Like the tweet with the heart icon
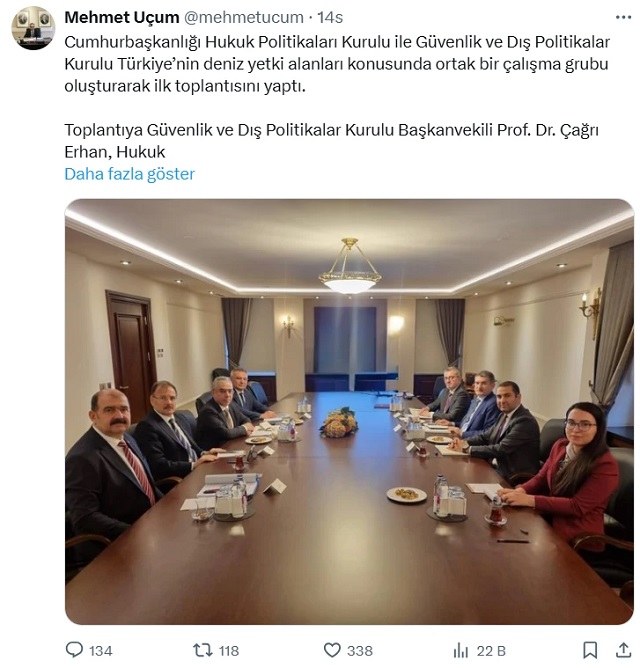 (x=332, y=650)
